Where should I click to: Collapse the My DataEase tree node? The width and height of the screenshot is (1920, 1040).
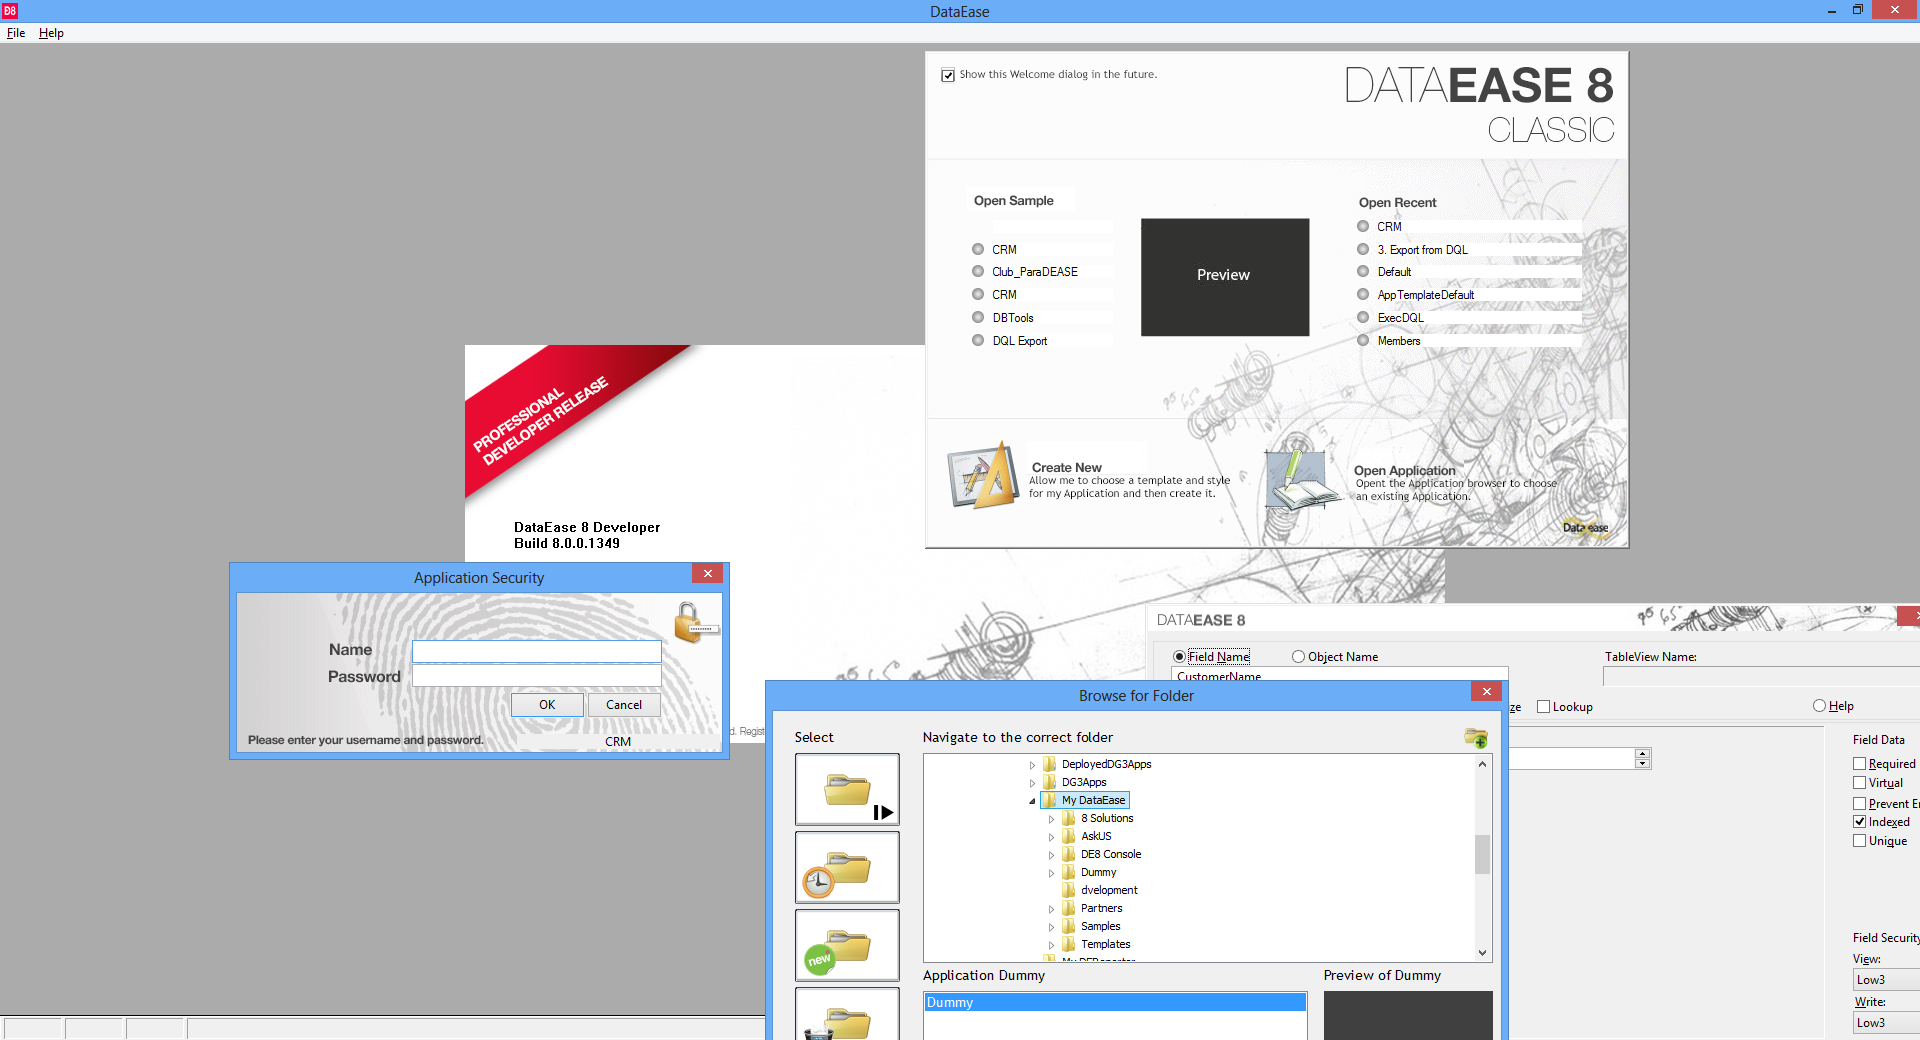[1032, 801]
